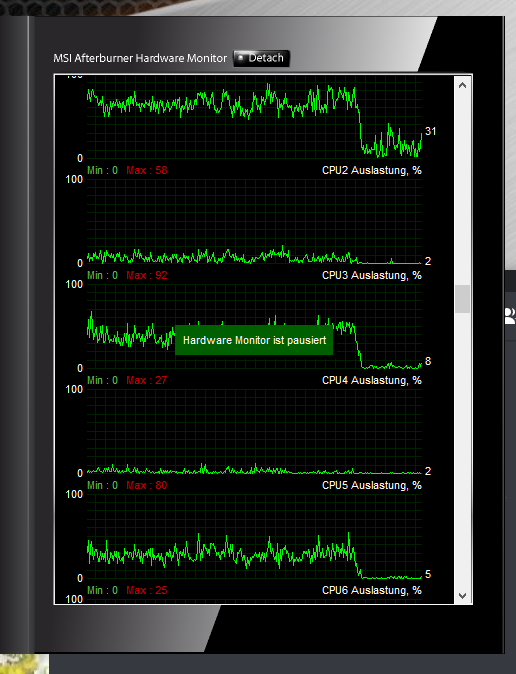Click the user icon at the right edge

pyautogui.click(x=510, y=316)
